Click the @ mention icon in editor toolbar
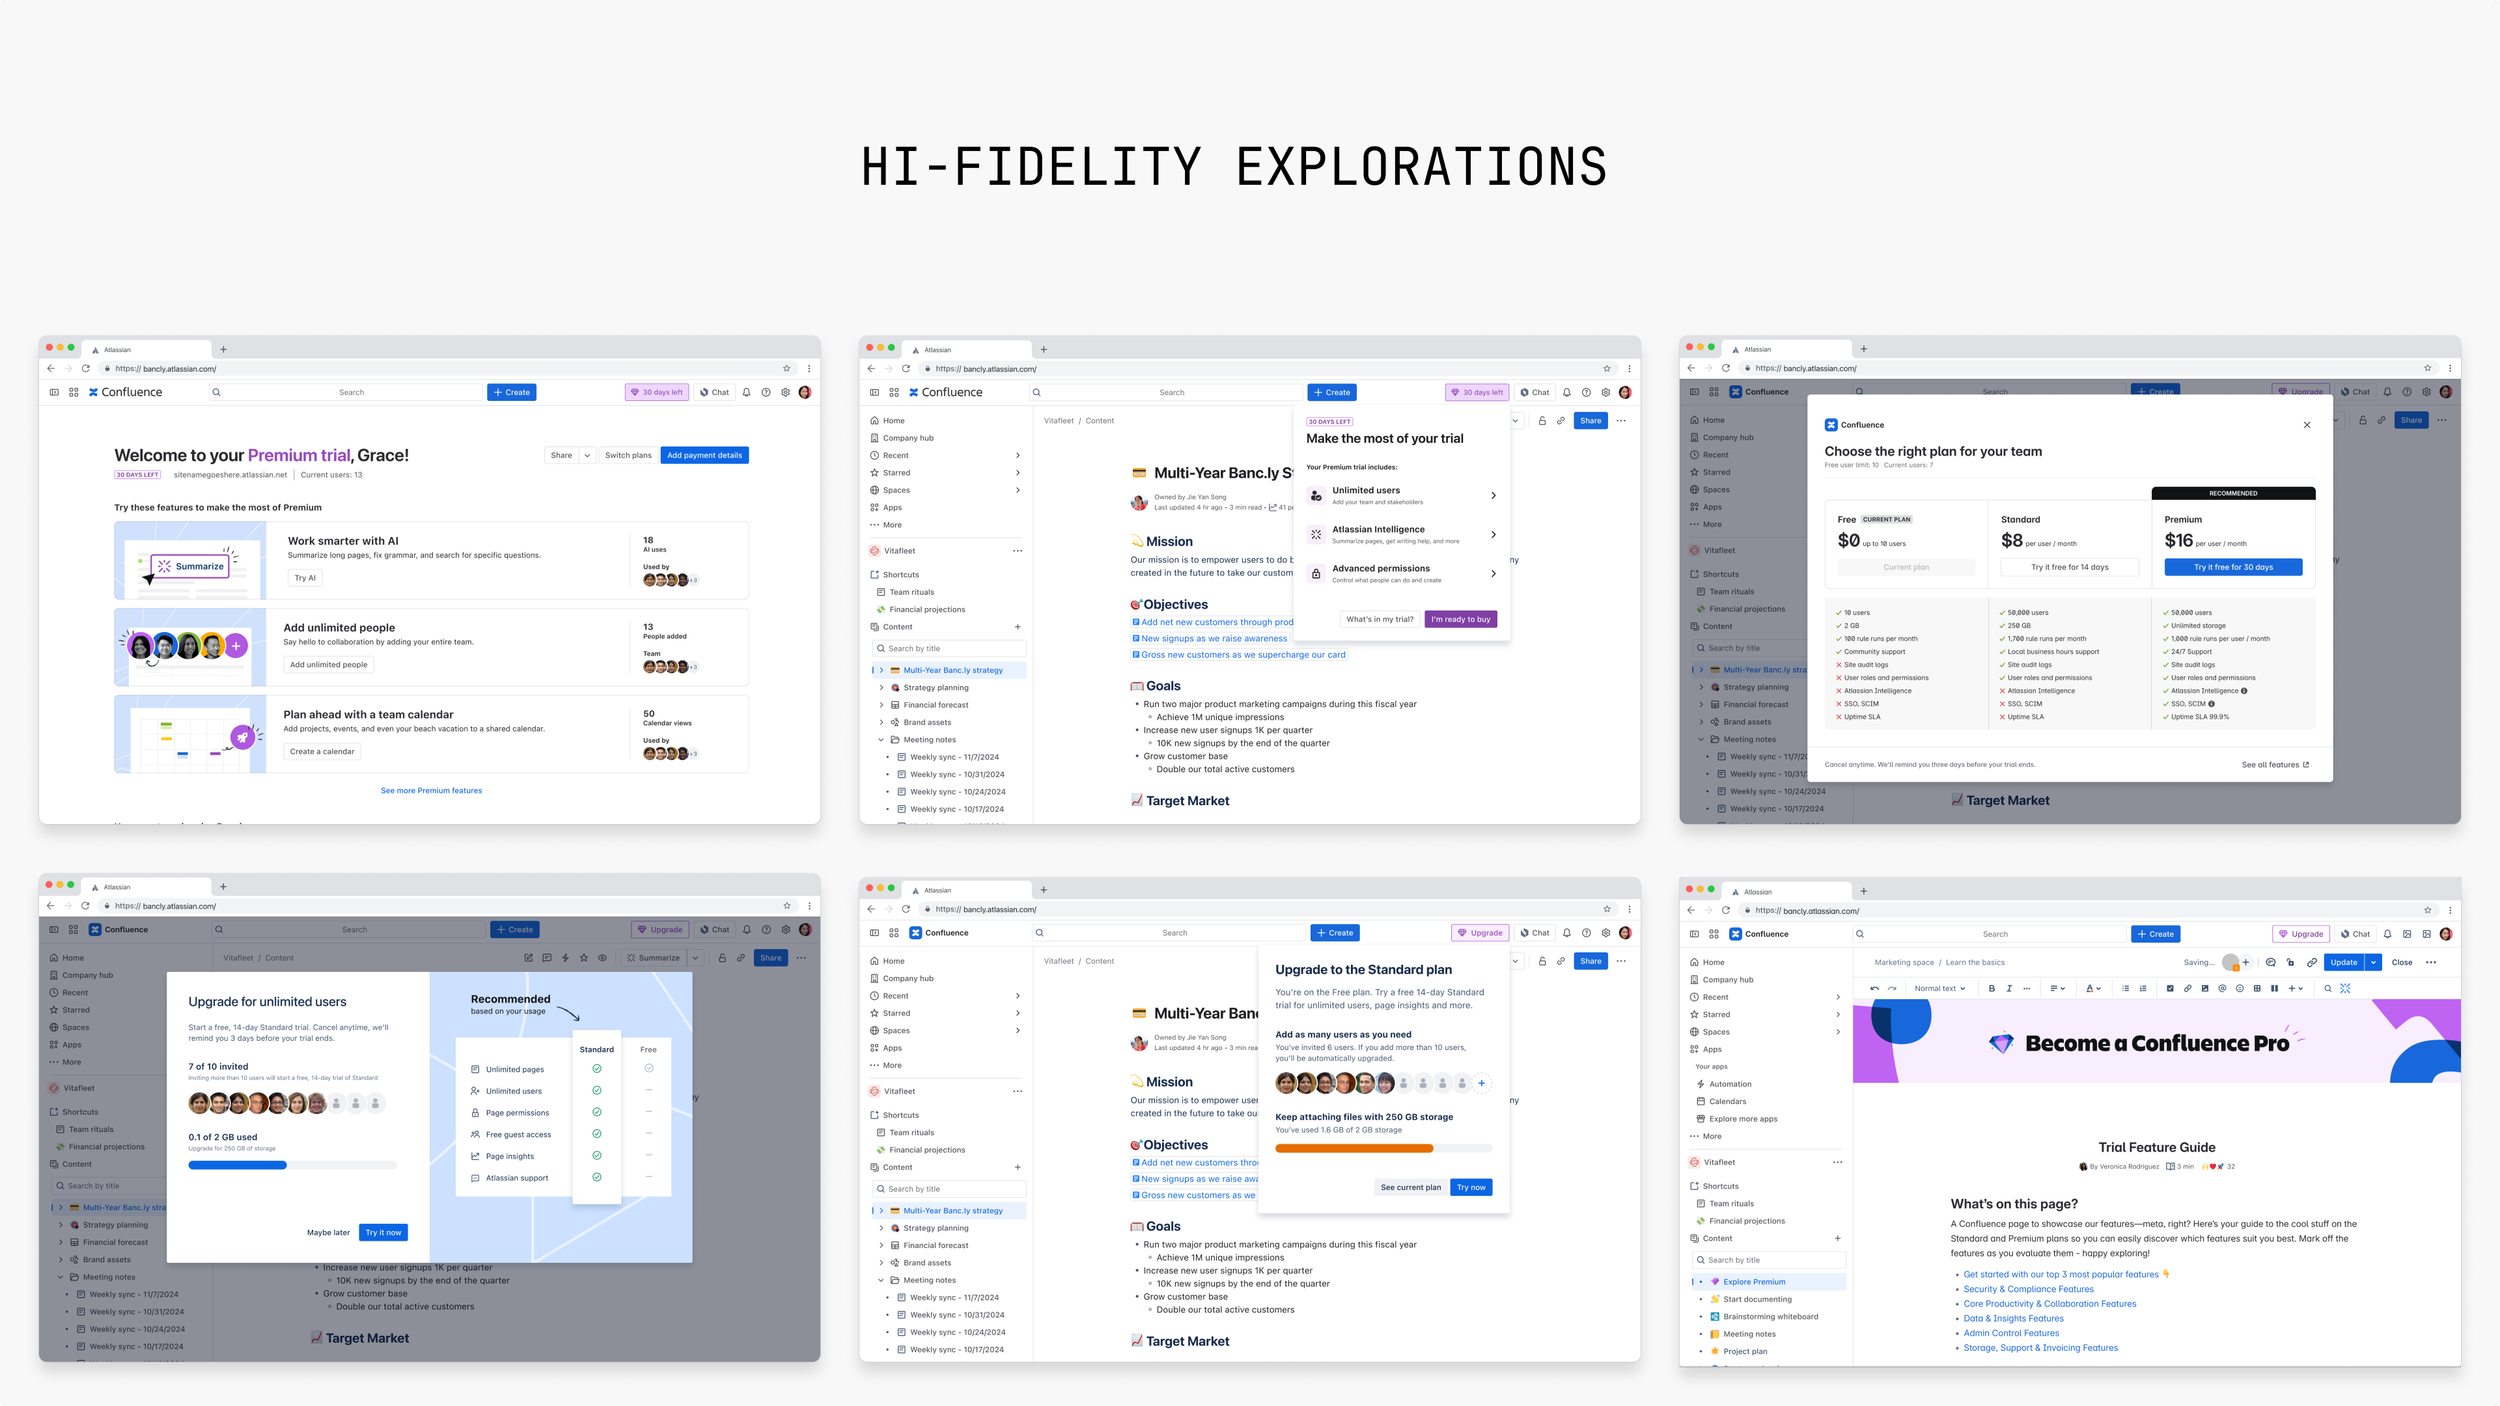The height and width of the screenshot is (1406, 2500). pos(2222,988)
